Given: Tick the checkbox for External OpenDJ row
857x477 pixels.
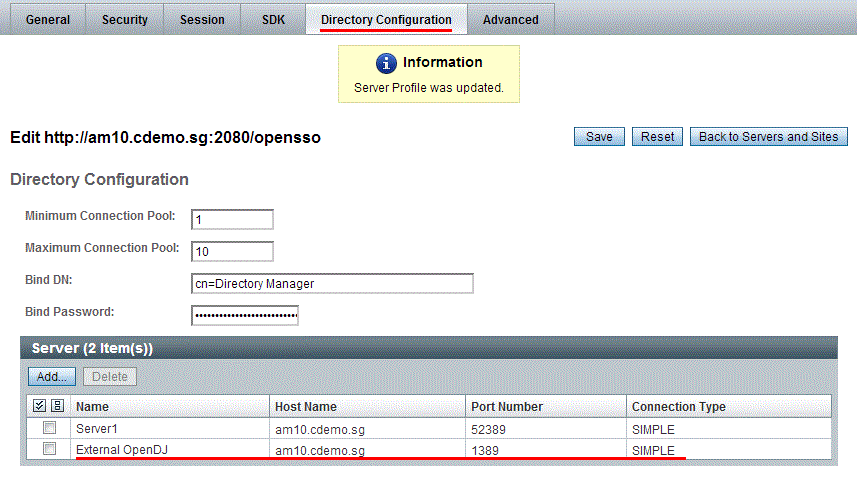Looking at the screenshot, I should click(49, 449).
